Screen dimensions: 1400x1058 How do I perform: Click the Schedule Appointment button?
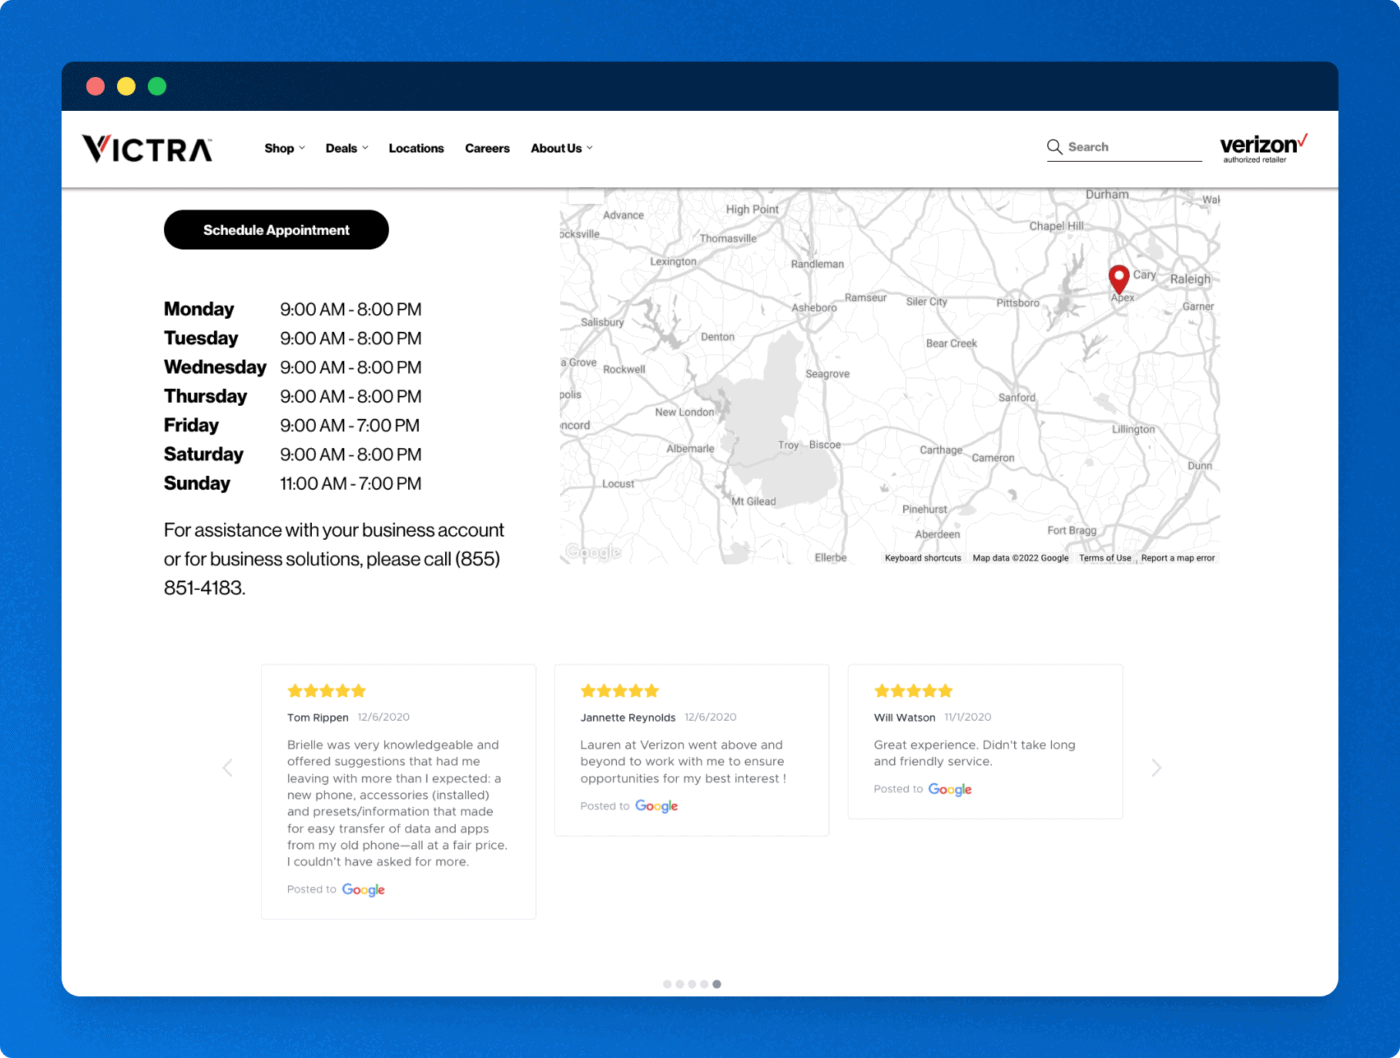[276, 229]
